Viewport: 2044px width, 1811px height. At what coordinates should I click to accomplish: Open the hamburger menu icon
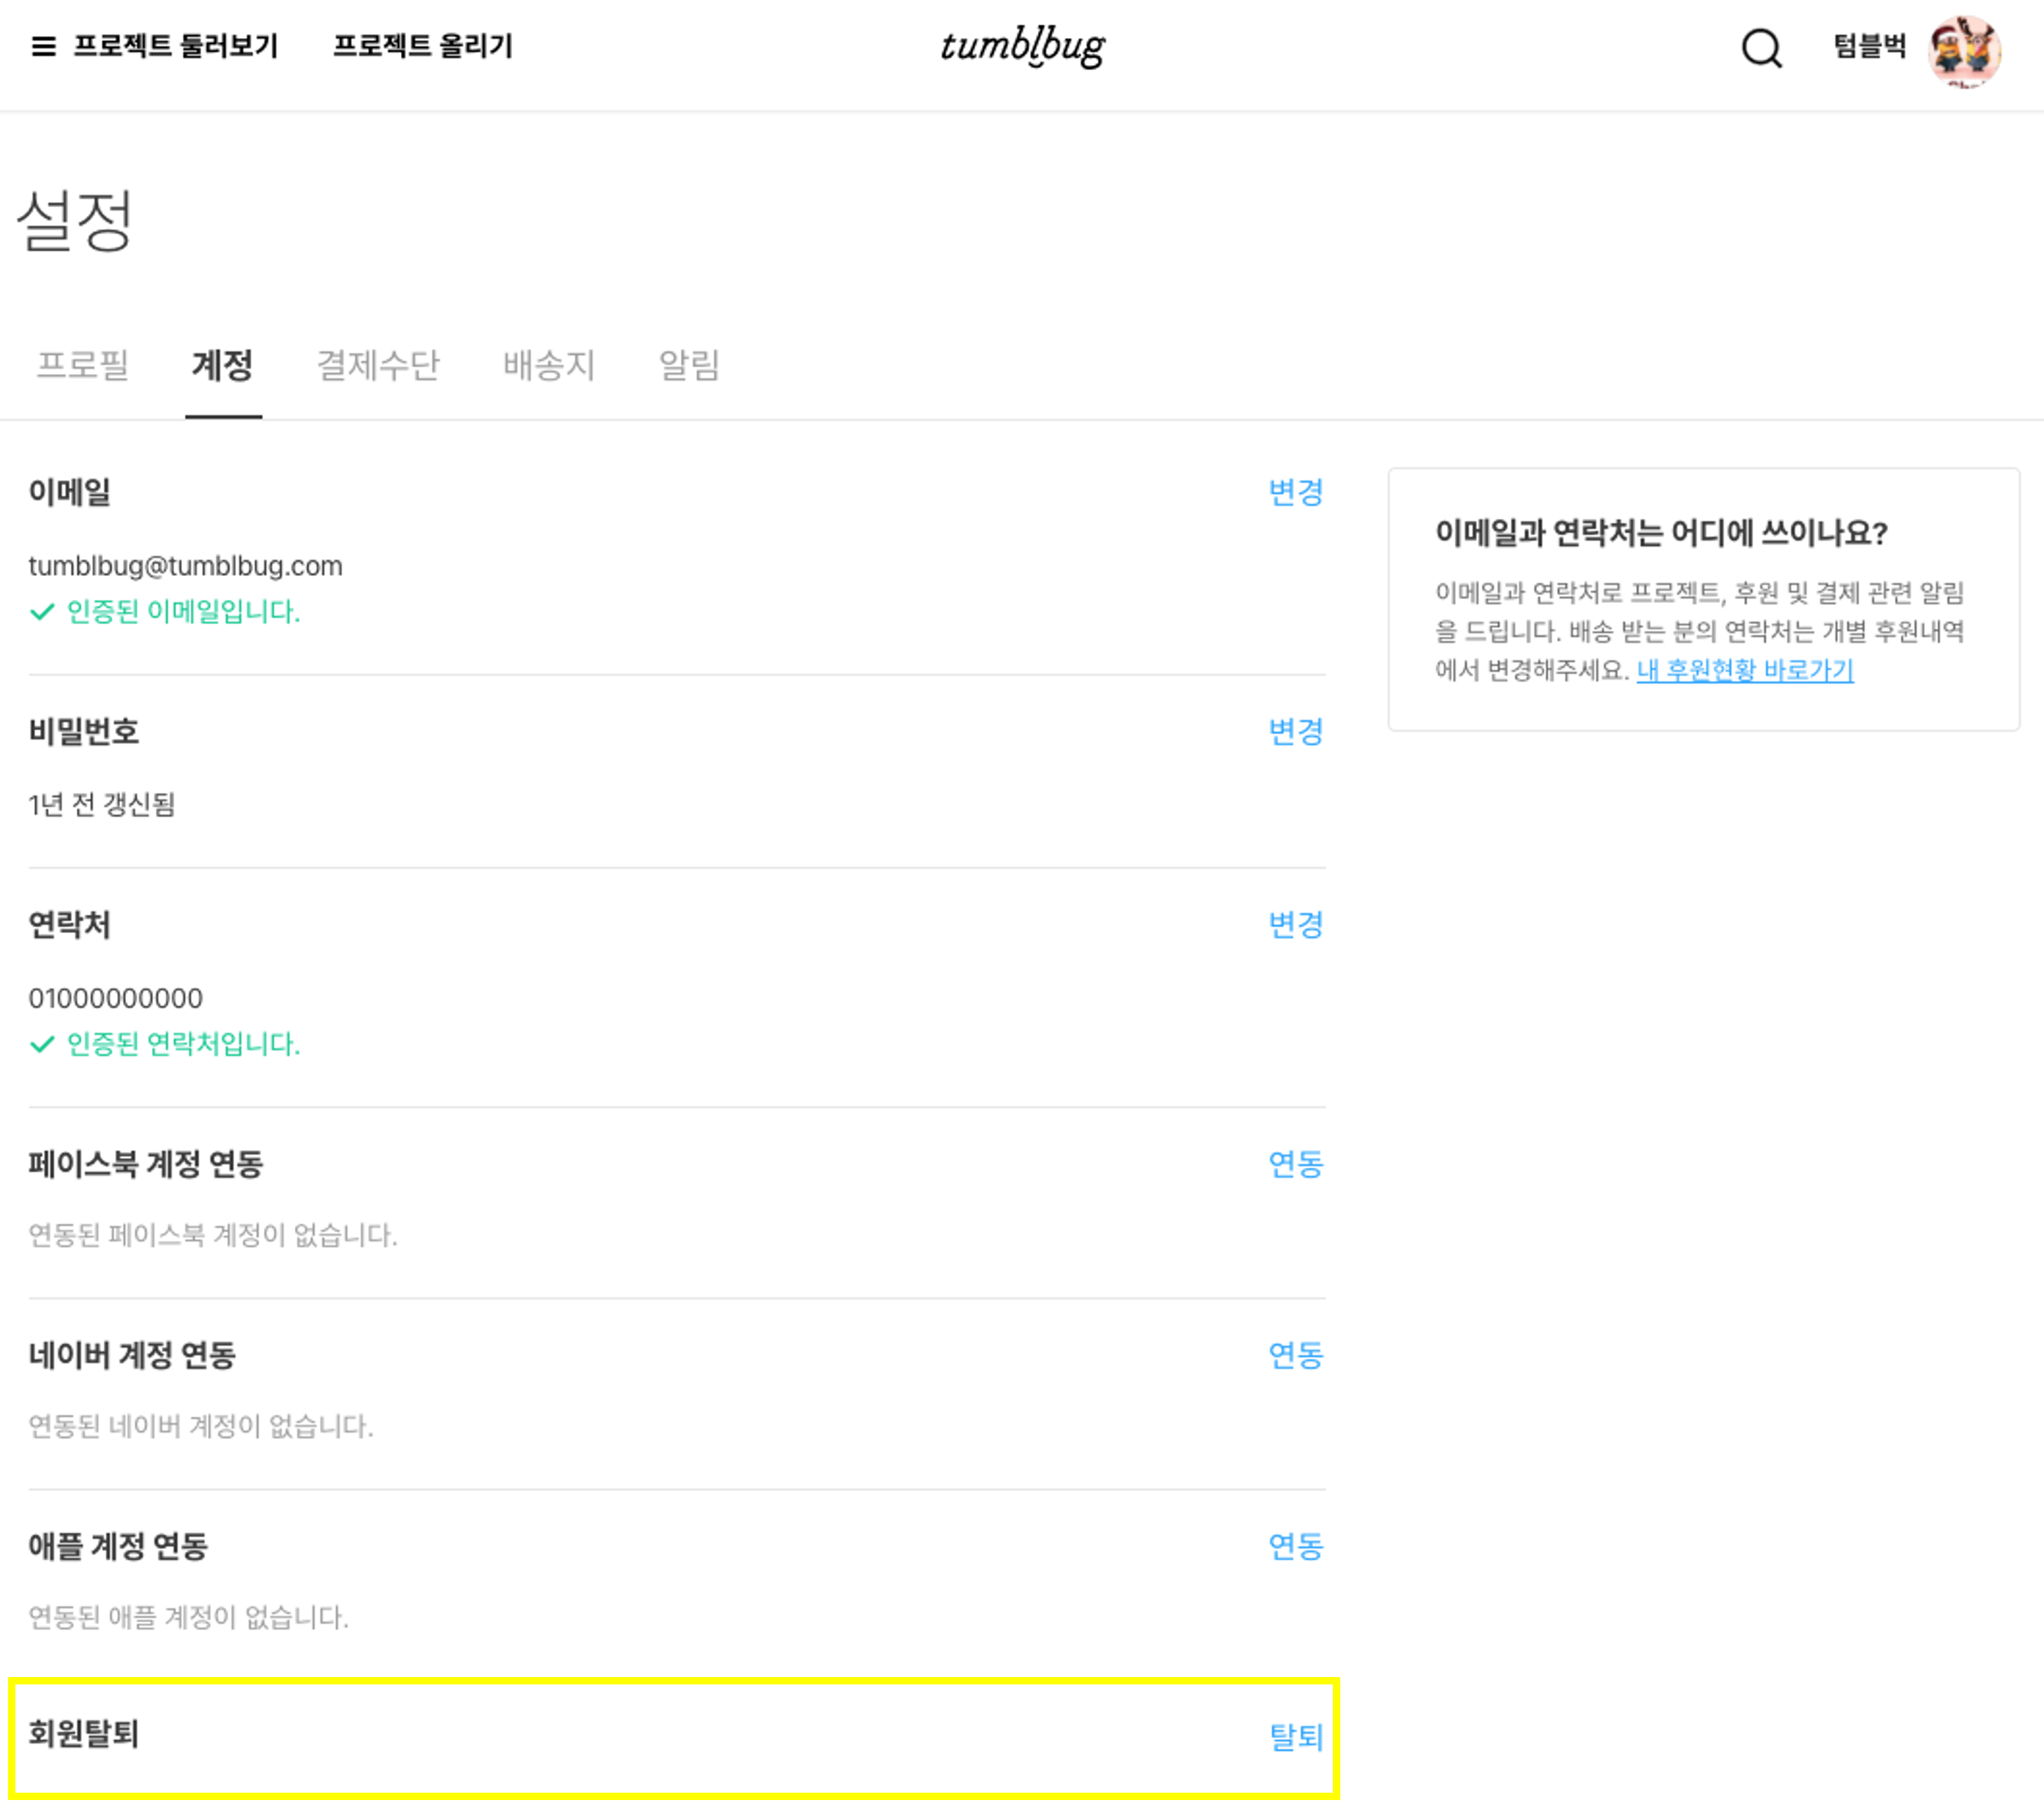pyautogui.click(x=43, y=46)
